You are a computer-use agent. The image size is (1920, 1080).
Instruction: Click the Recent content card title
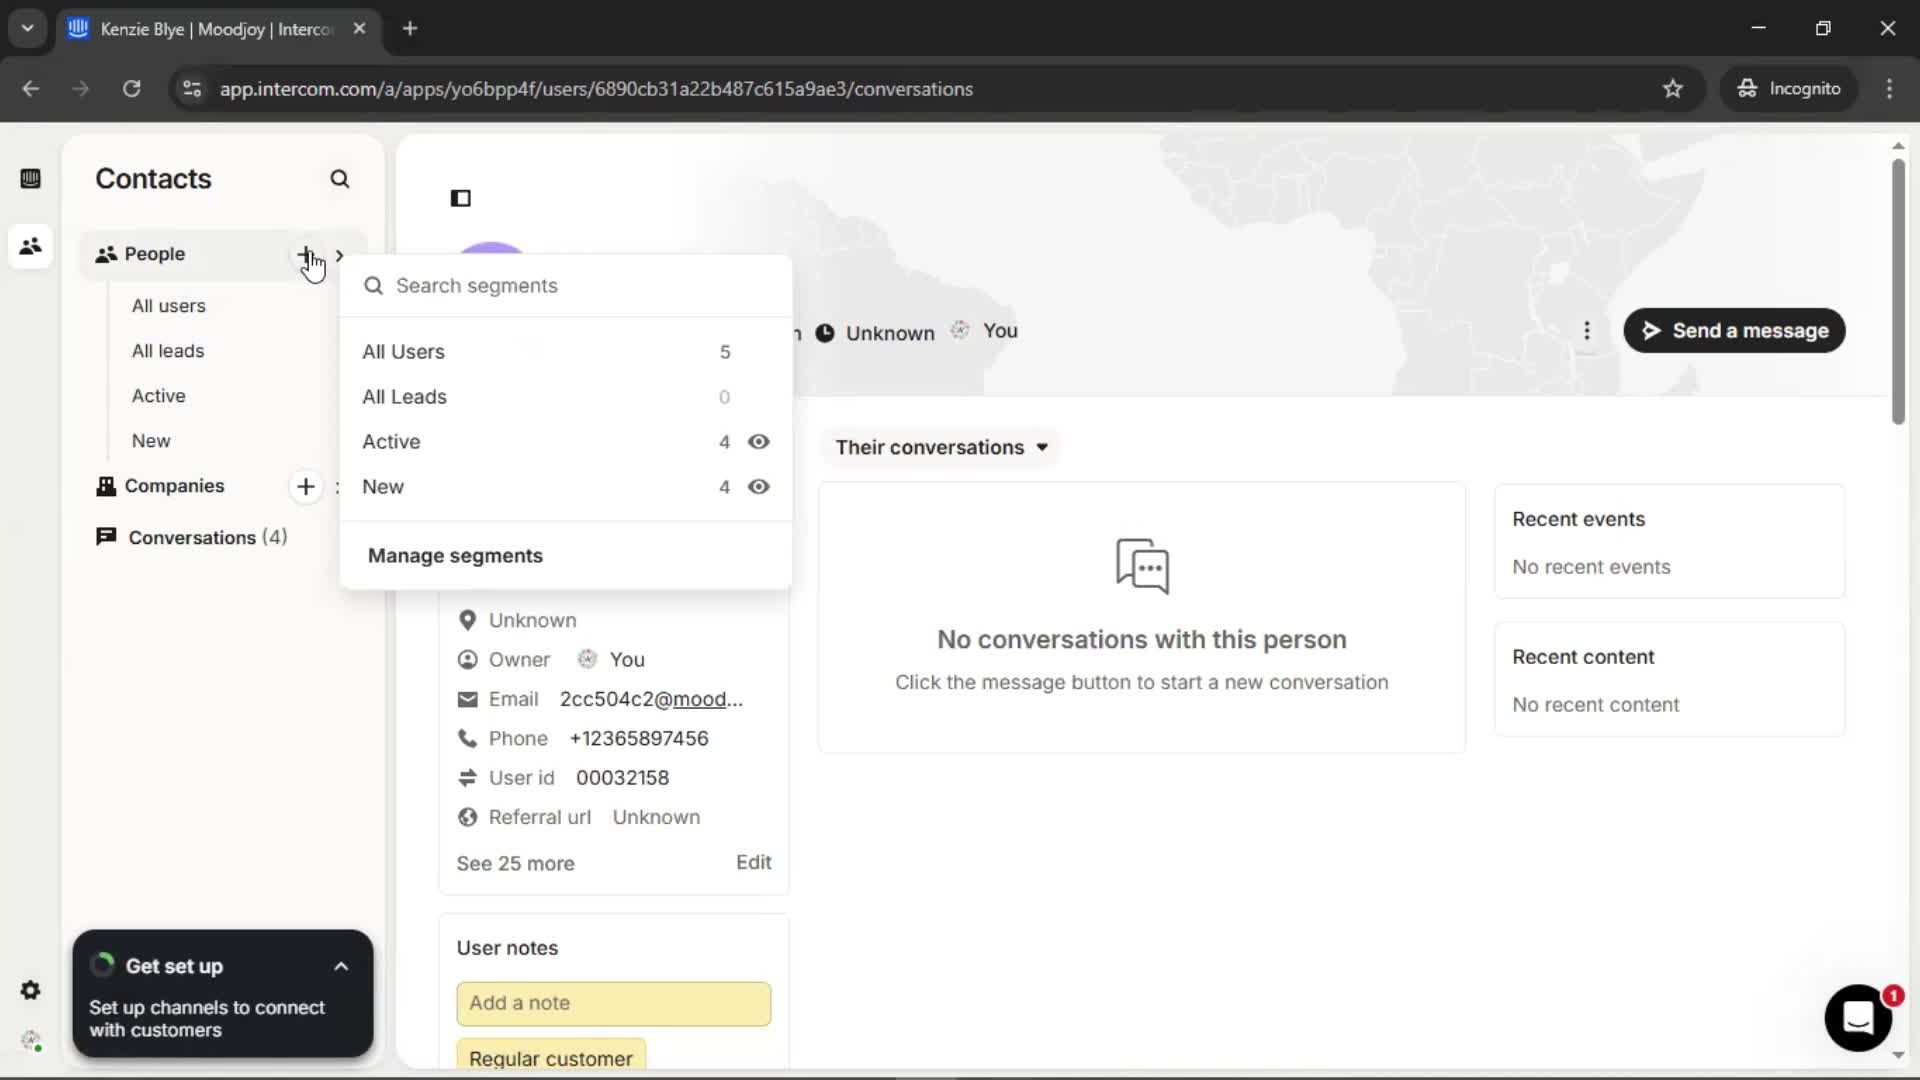(1583, 657)
